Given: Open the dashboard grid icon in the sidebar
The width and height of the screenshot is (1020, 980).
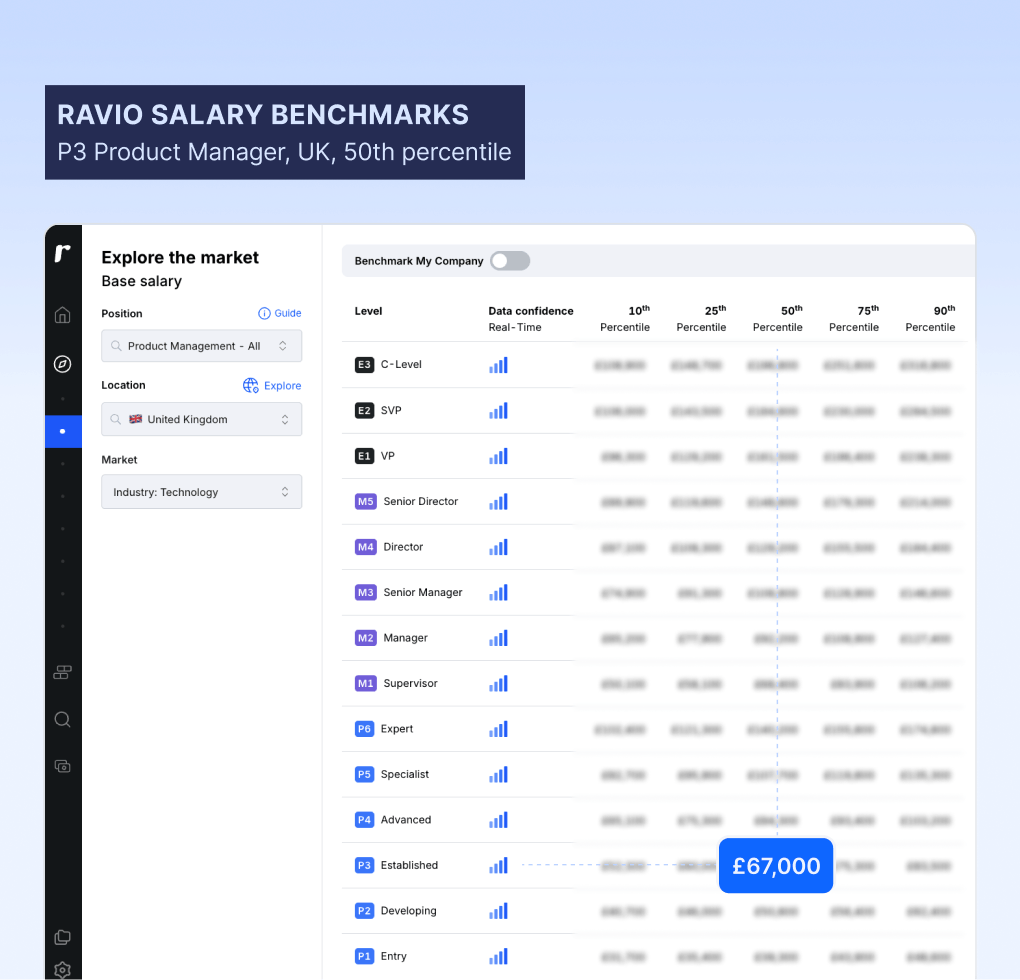Looking at the screenshot, I should click(x=62, y=672).
